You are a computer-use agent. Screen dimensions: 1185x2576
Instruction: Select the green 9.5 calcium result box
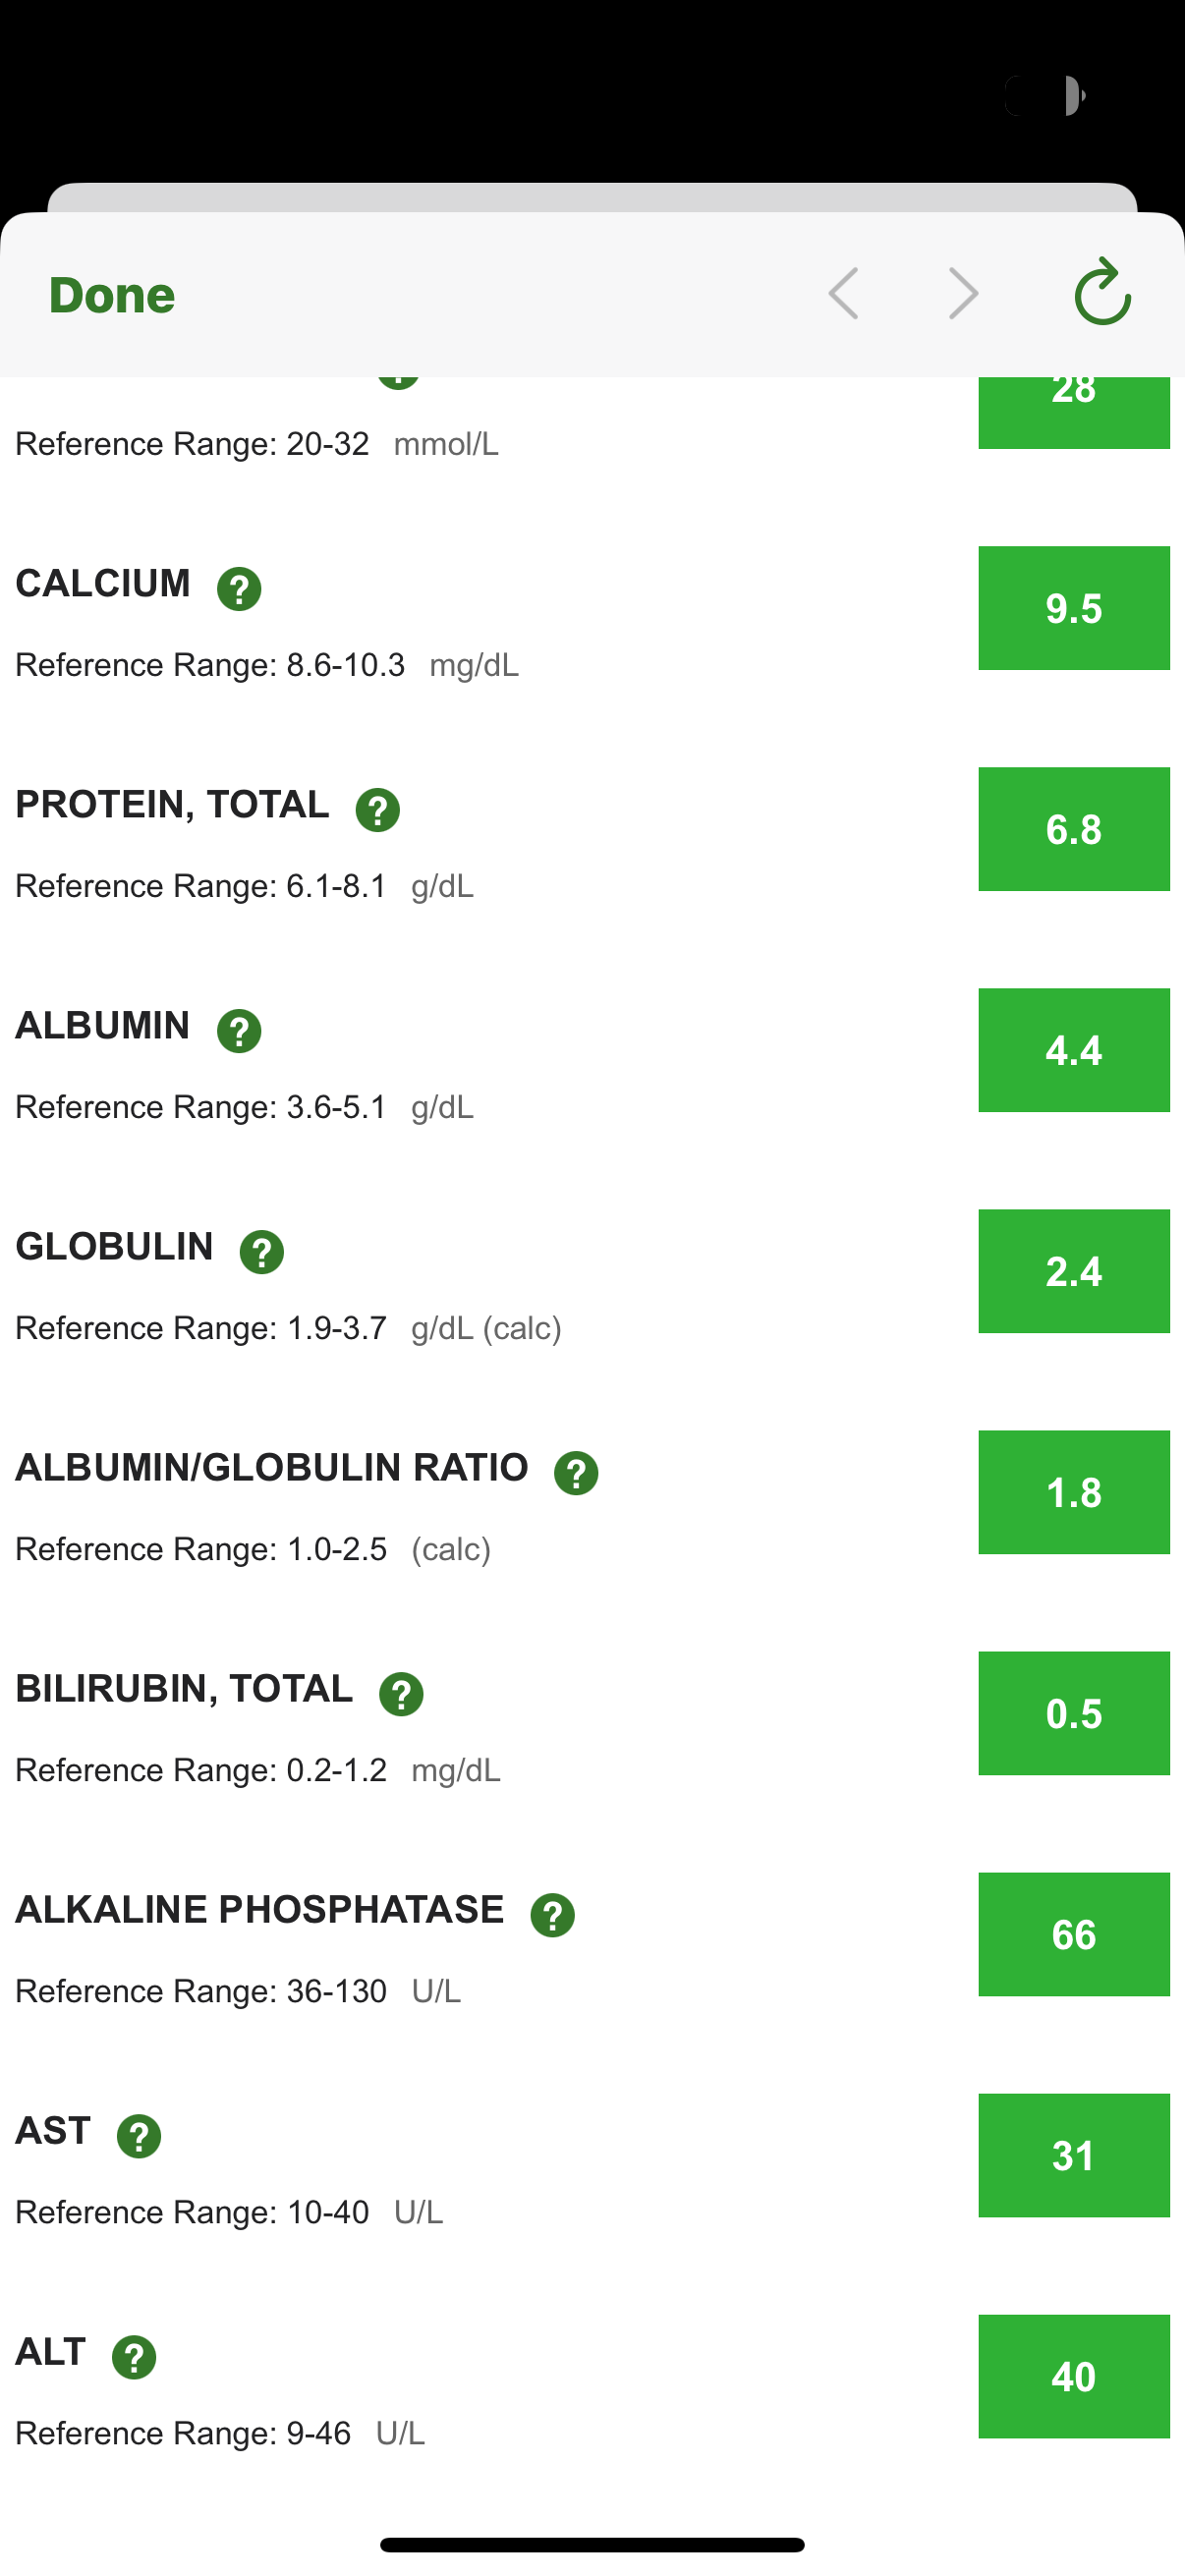[1073, 607]
